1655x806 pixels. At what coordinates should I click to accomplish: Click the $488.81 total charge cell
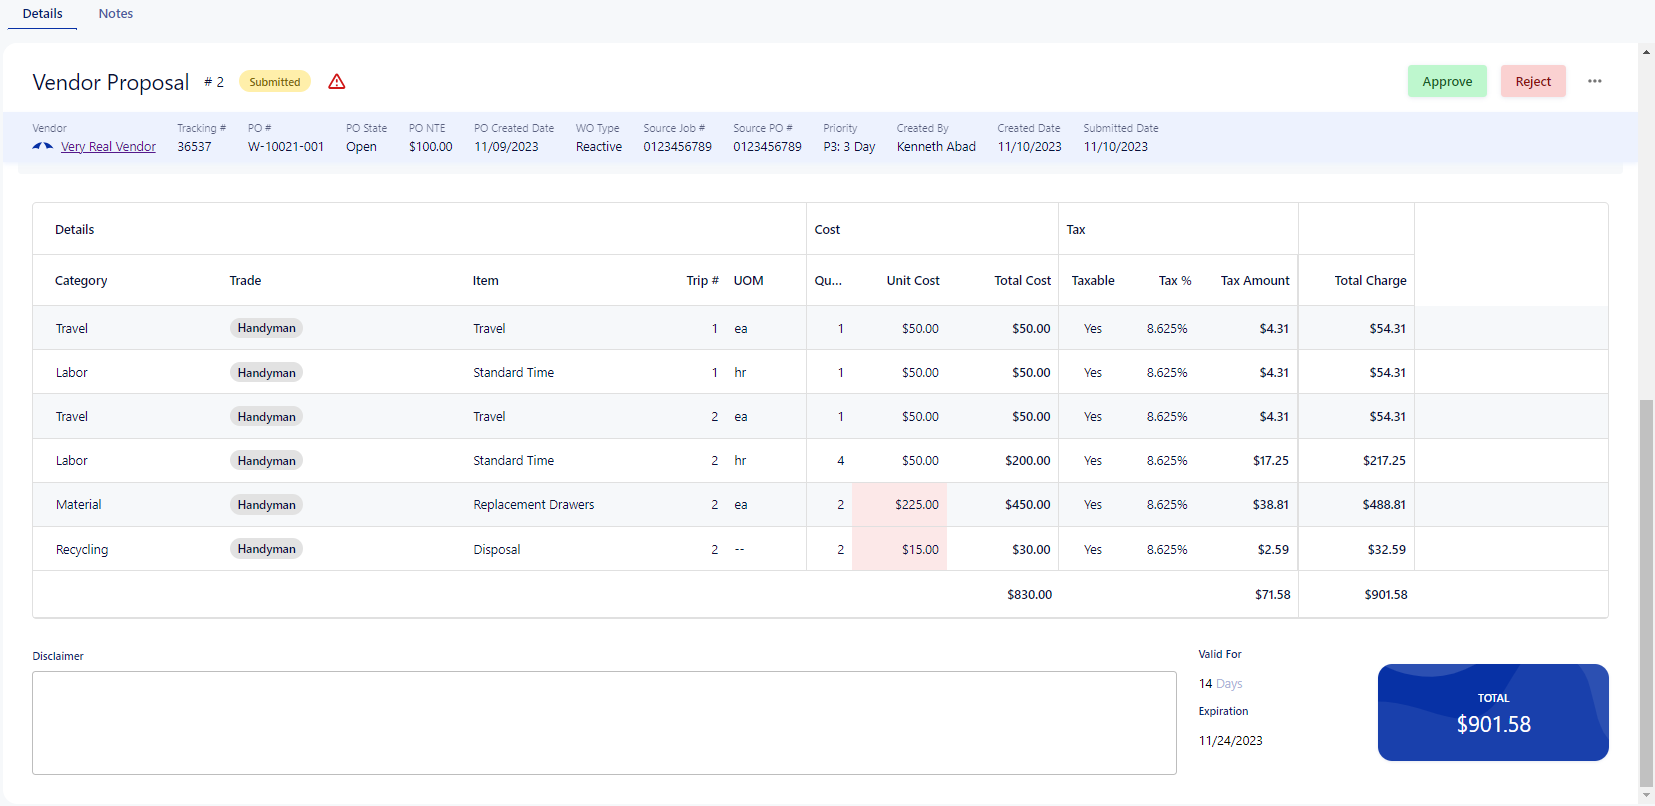[1384, 505]
